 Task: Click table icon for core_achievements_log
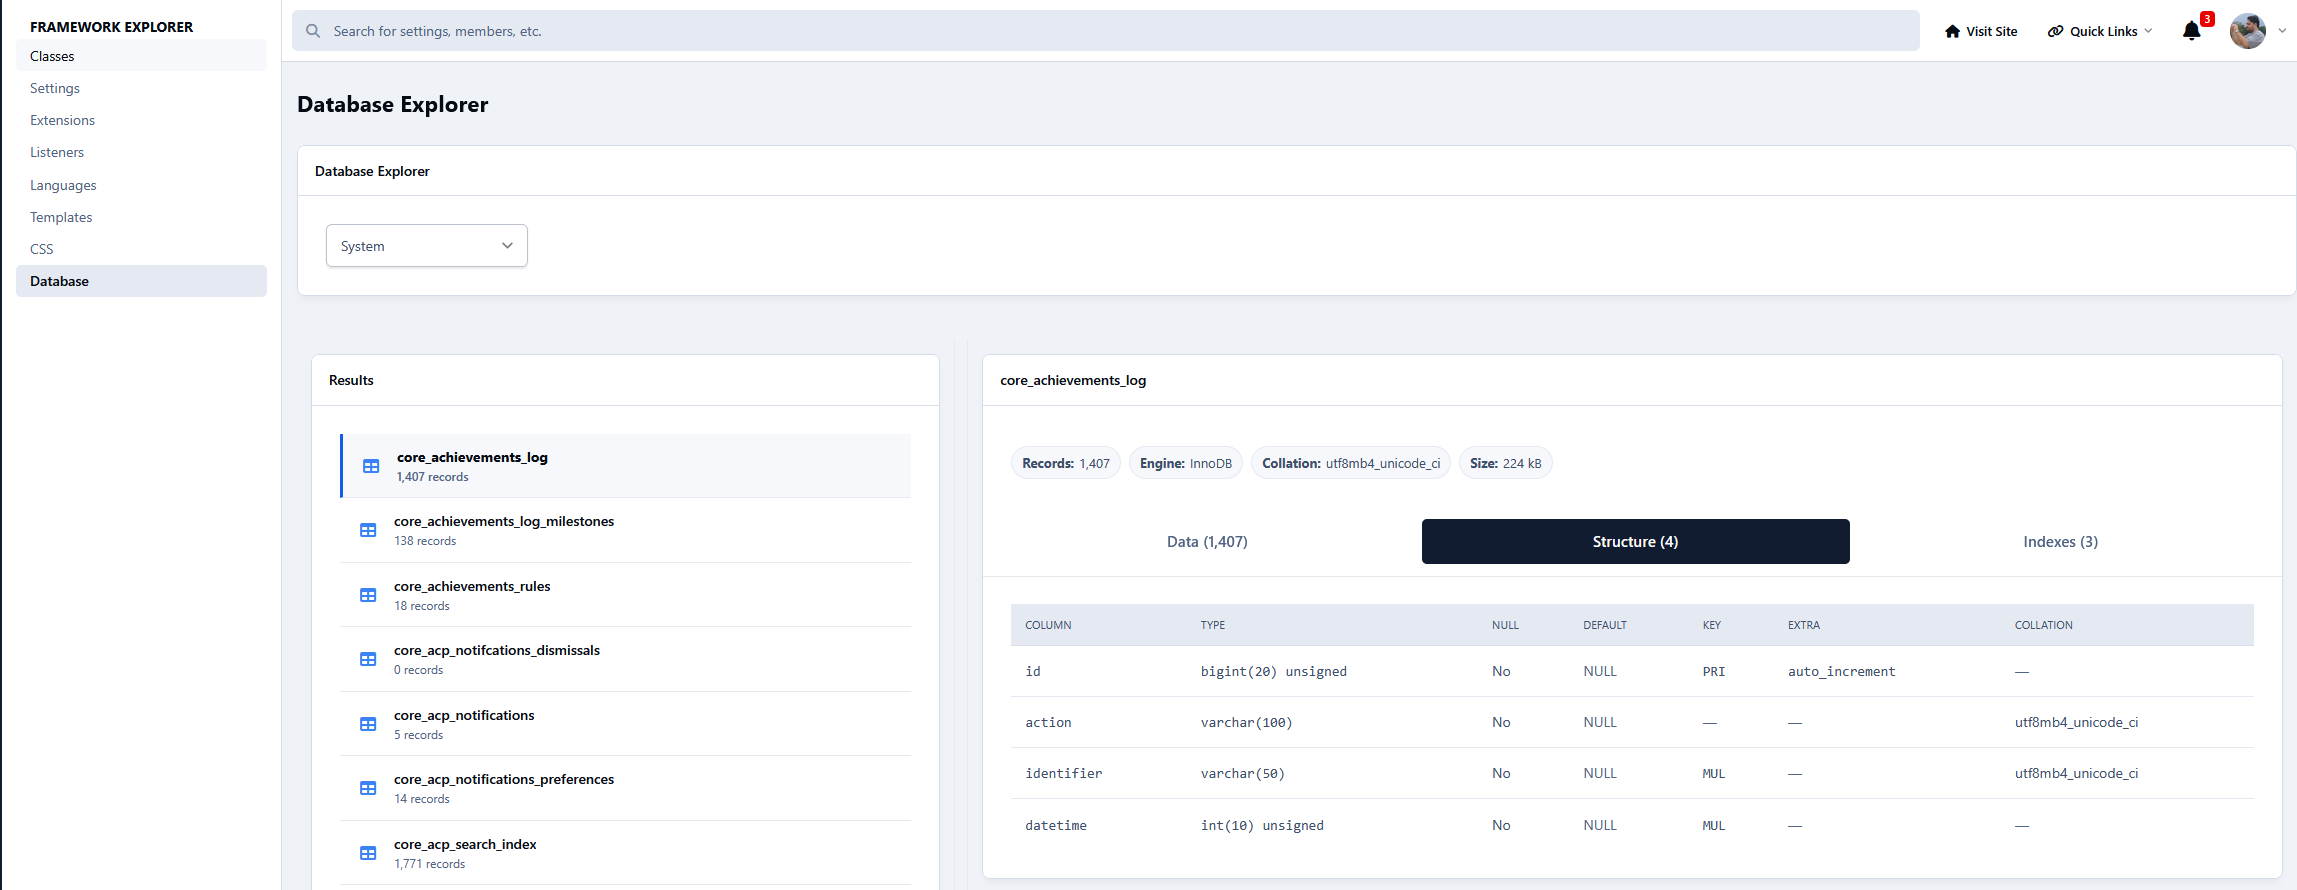(x=371, y=466)
